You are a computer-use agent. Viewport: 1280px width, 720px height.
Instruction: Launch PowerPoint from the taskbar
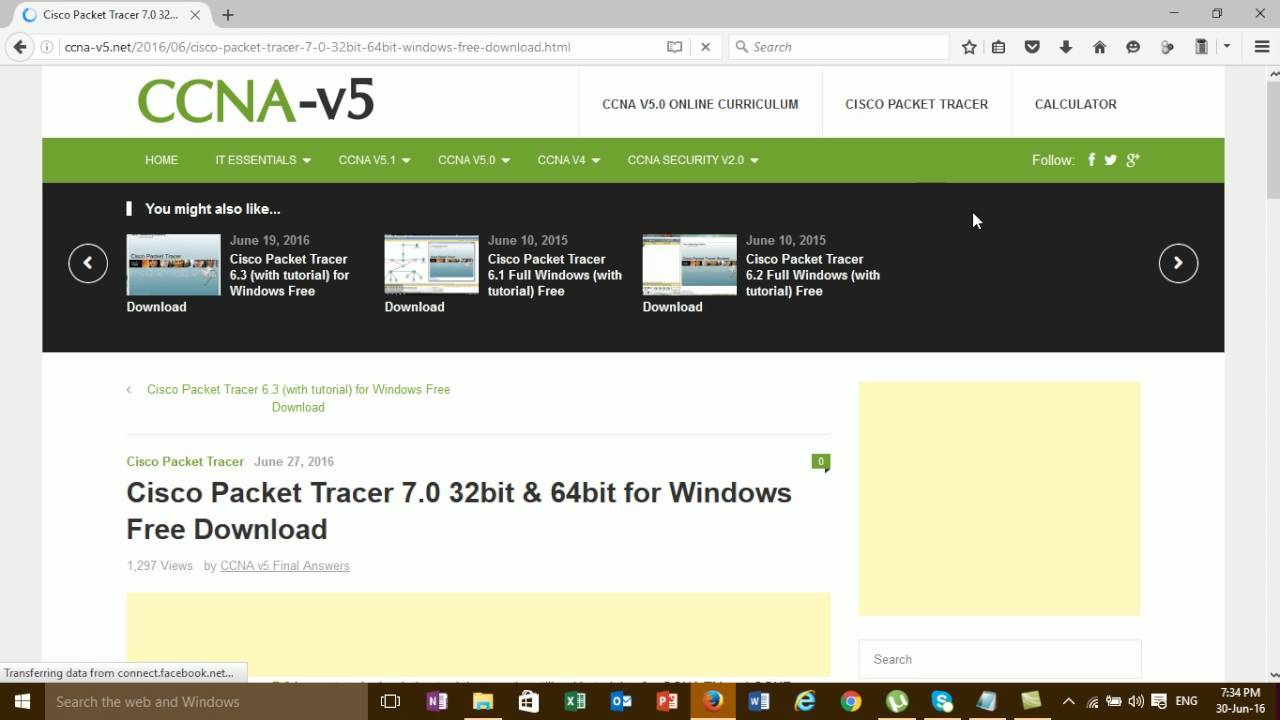(667, 701)
